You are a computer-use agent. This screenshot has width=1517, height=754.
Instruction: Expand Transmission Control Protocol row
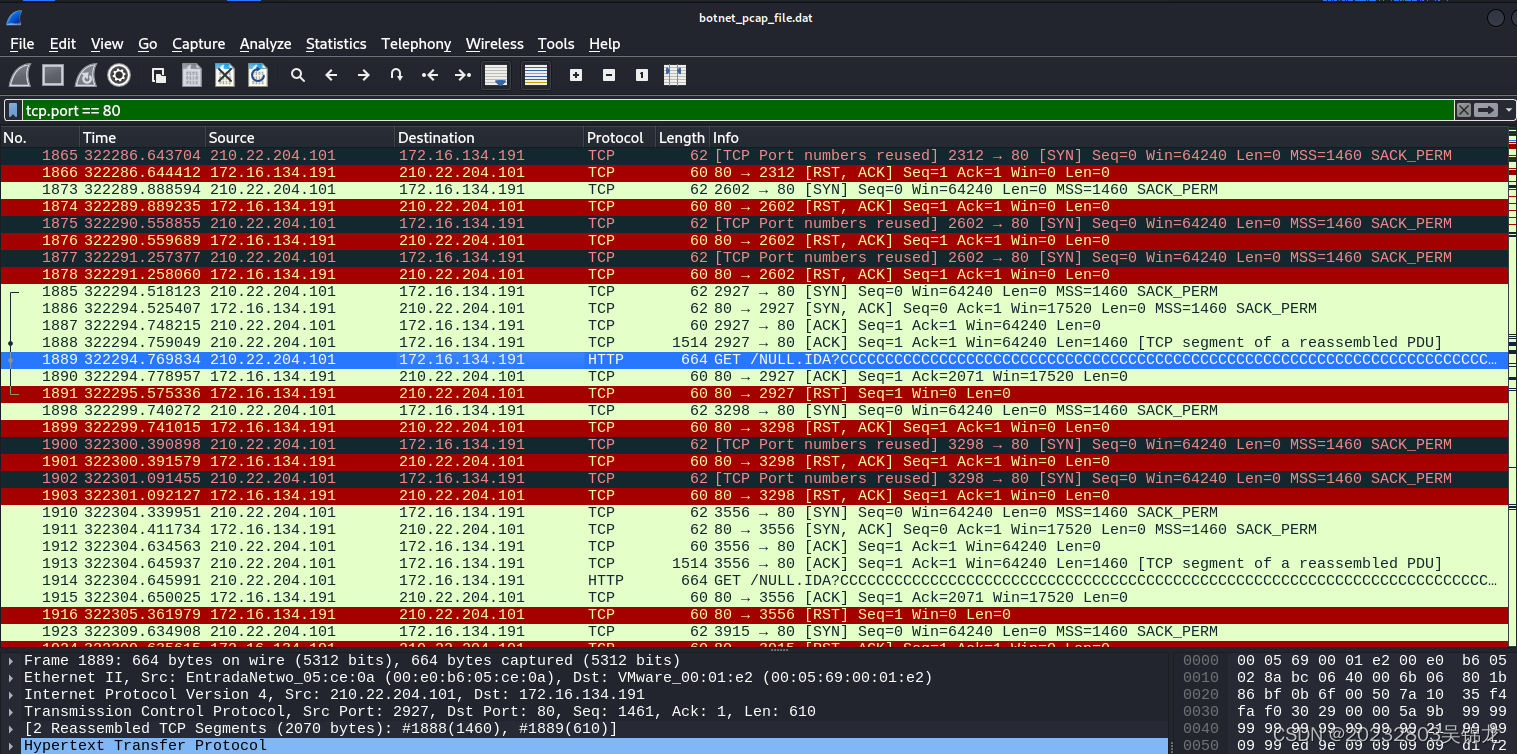12,712
